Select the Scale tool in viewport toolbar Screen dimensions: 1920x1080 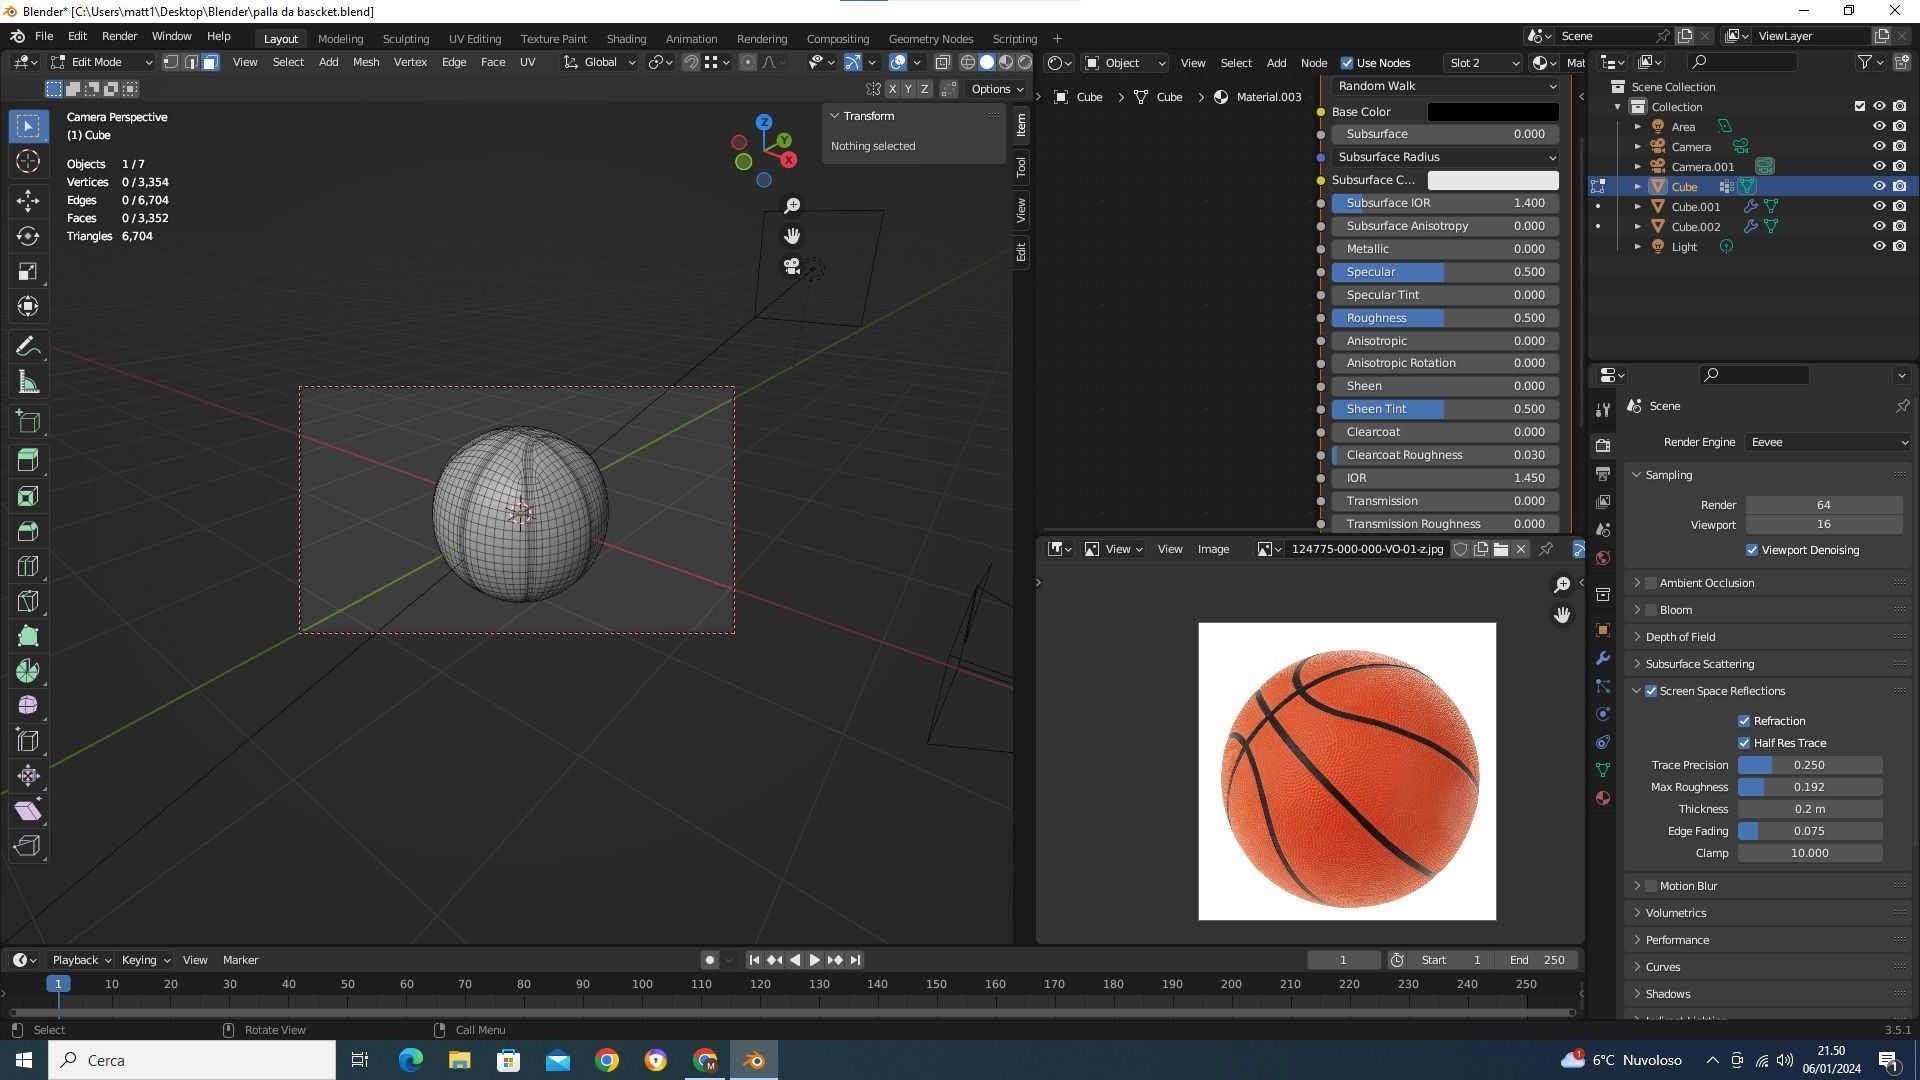(x=28, y=271)
